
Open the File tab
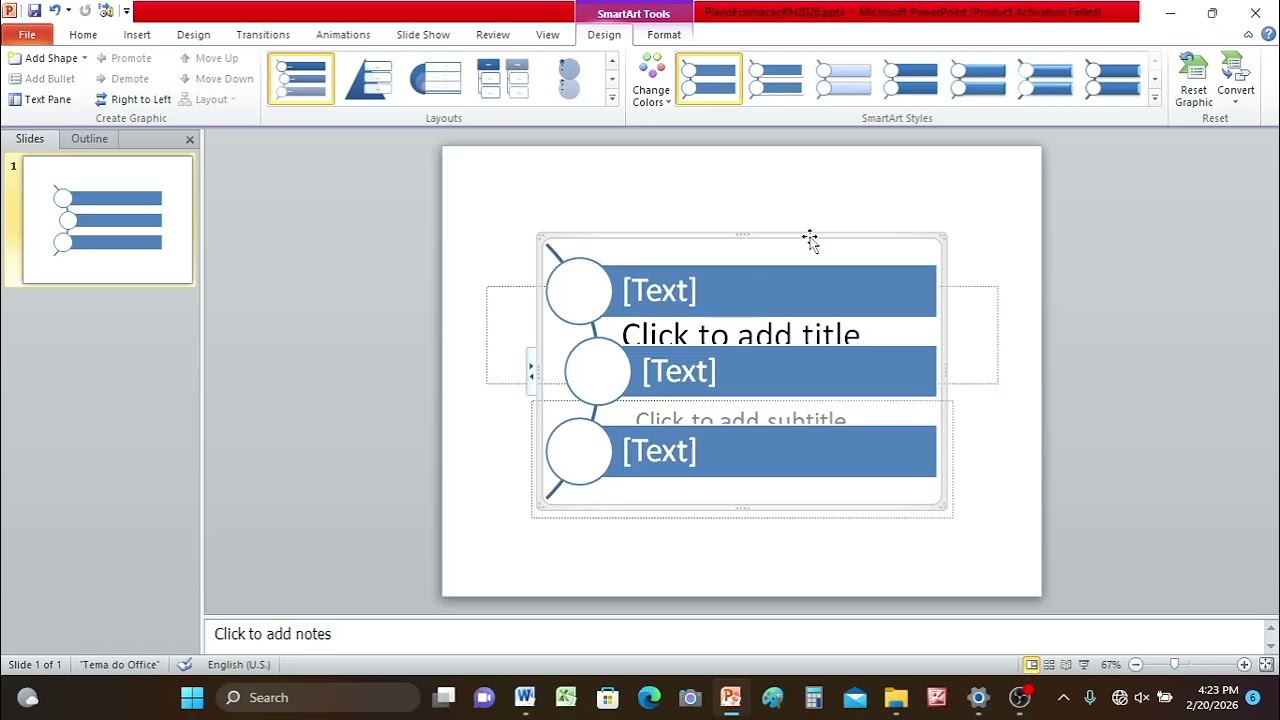[x=27, y=35]
